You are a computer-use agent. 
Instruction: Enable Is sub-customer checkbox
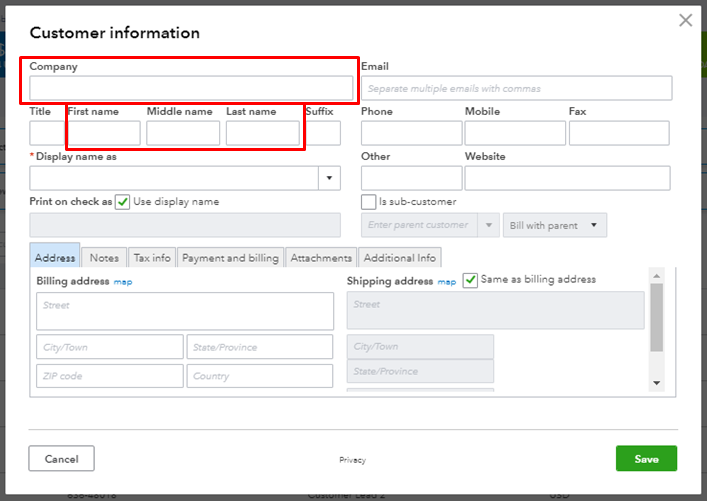369,202
